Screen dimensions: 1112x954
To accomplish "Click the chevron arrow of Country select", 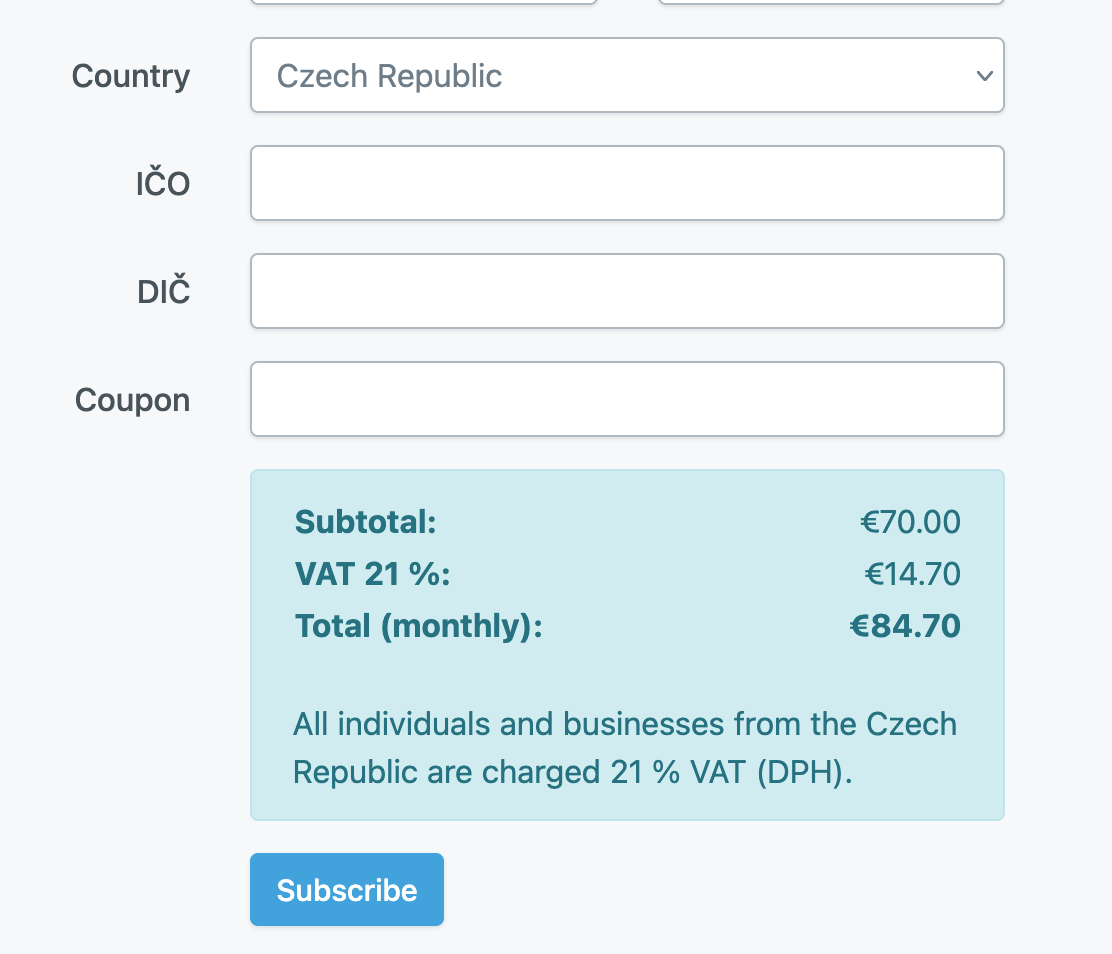I will tap(984, 75).
